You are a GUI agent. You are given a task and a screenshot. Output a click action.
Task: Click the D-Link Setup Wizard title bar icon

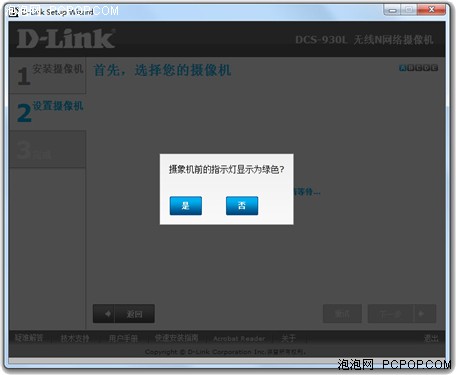pos(13,12)
